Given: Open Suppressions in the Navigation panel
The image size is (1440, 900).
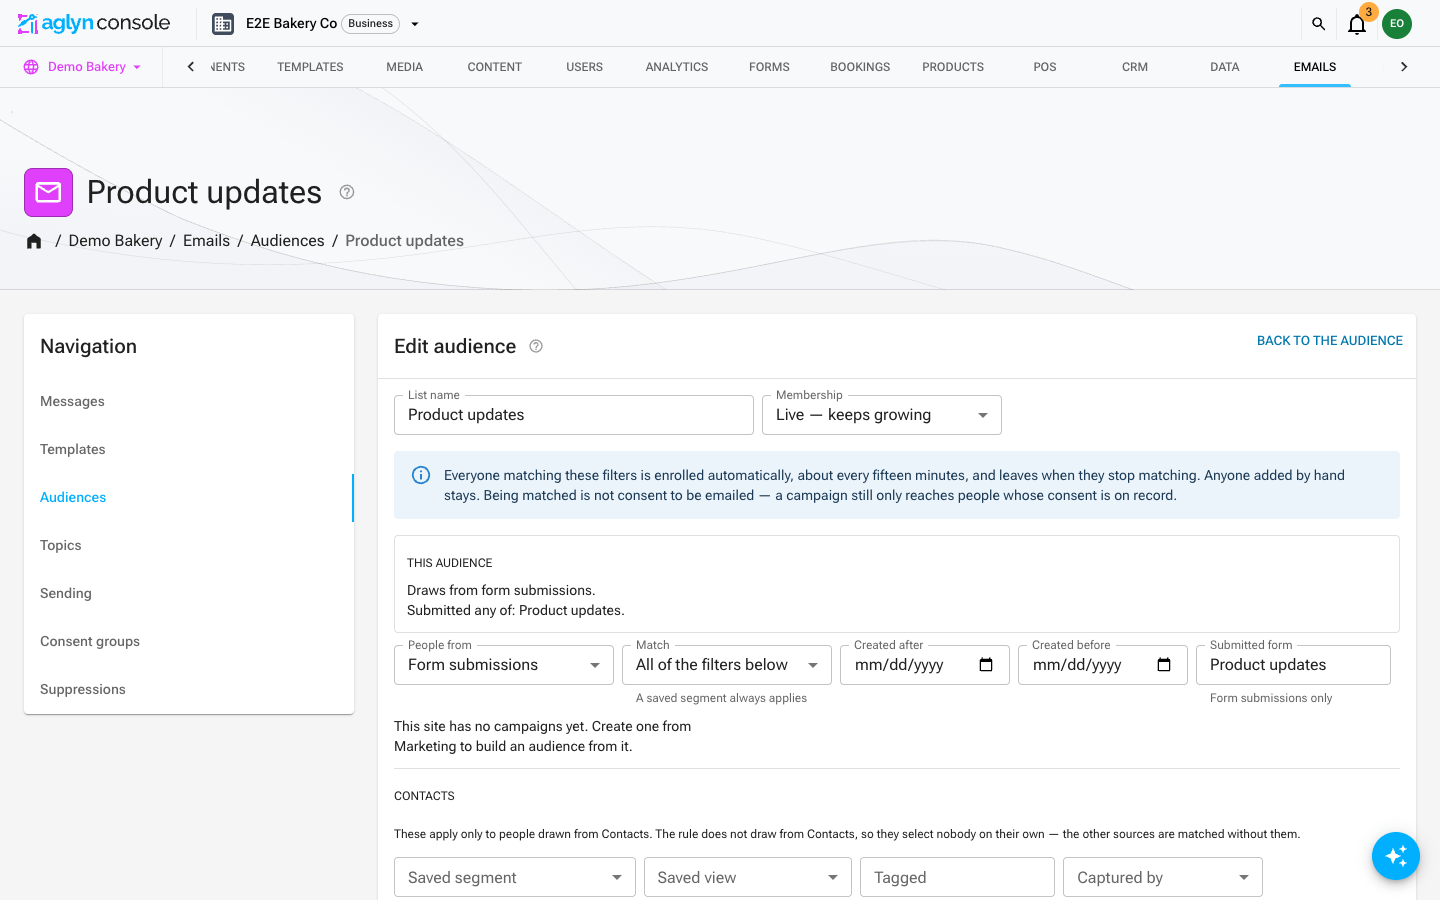Looking at the screenshot, I should 189,689.
